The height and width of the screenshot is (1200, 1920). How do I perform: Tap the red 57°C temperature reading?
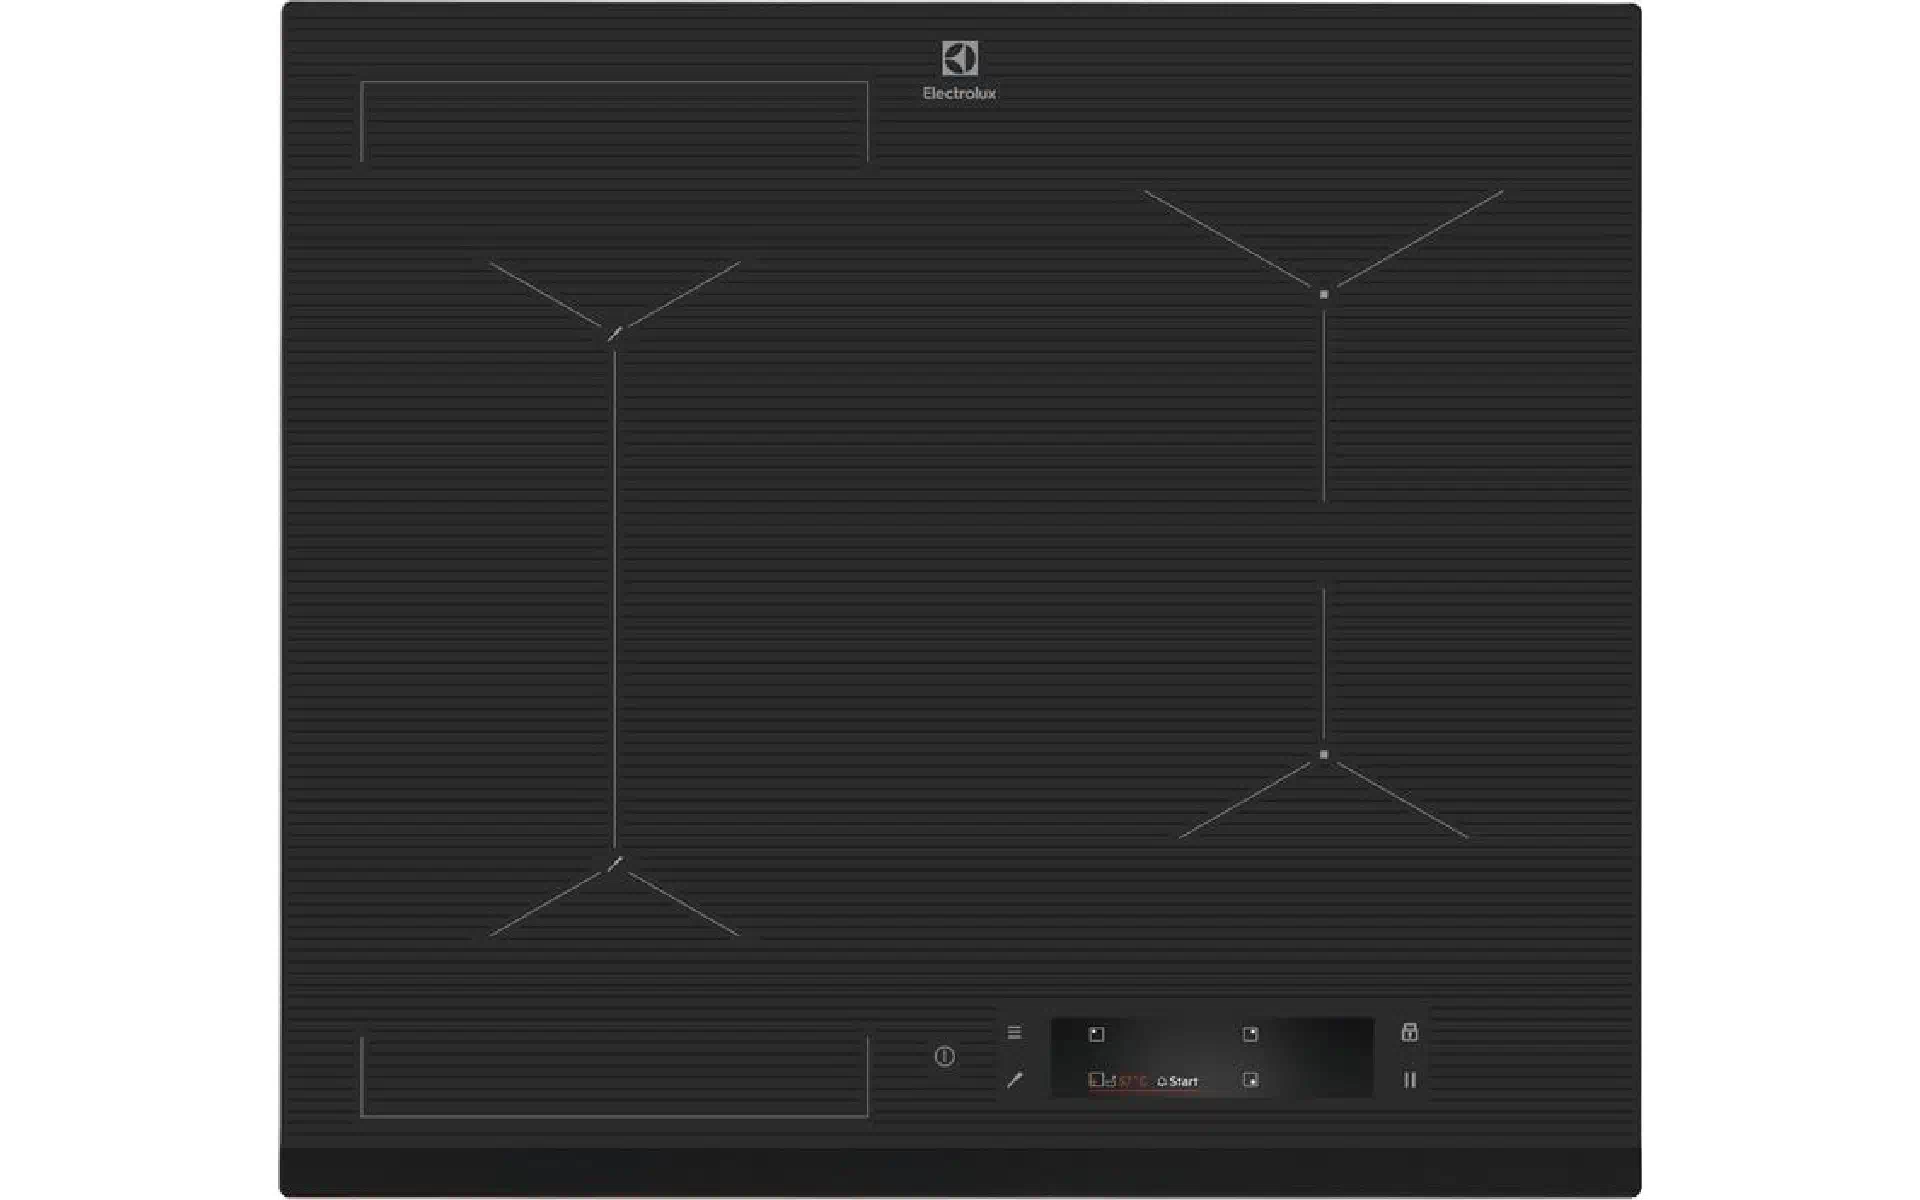click(1132, 1081)
